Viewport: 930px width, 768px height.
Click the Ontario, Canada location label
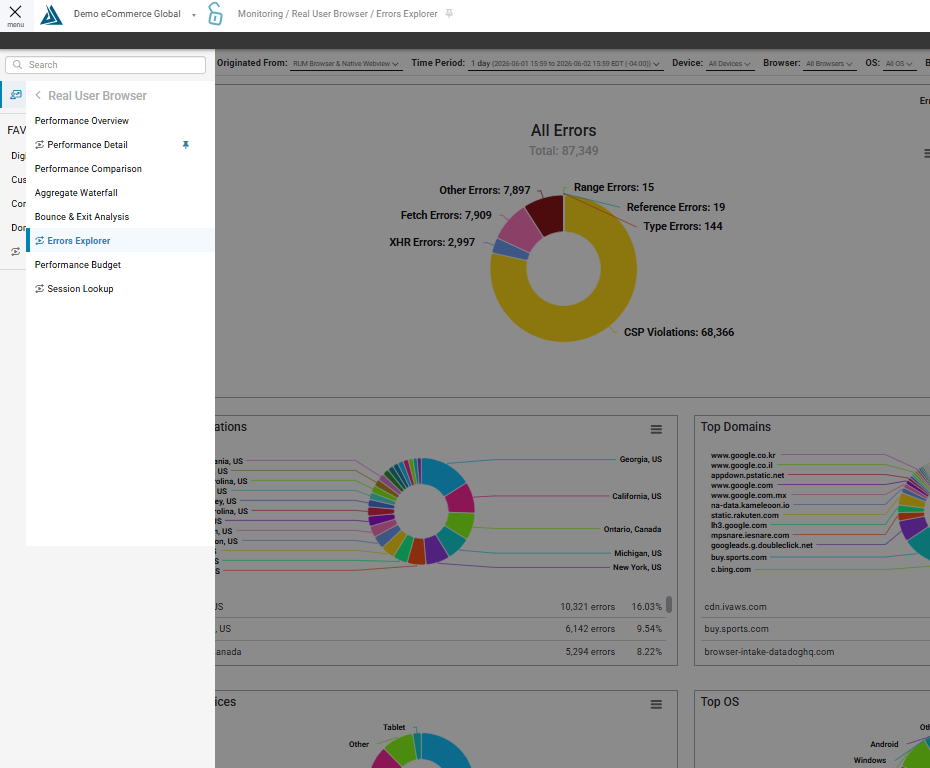tap(632, 529)
